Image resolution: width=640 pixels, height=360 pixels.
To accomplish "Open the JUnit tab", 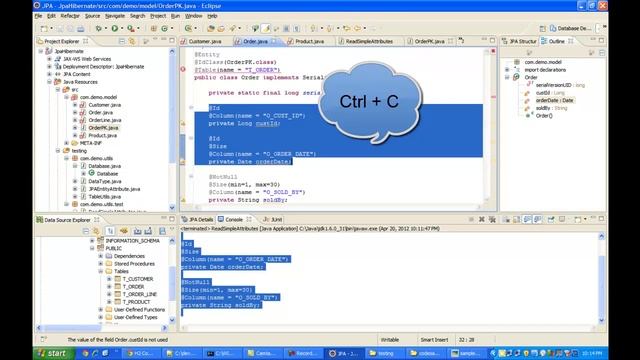I will click(x=273, y=220).
